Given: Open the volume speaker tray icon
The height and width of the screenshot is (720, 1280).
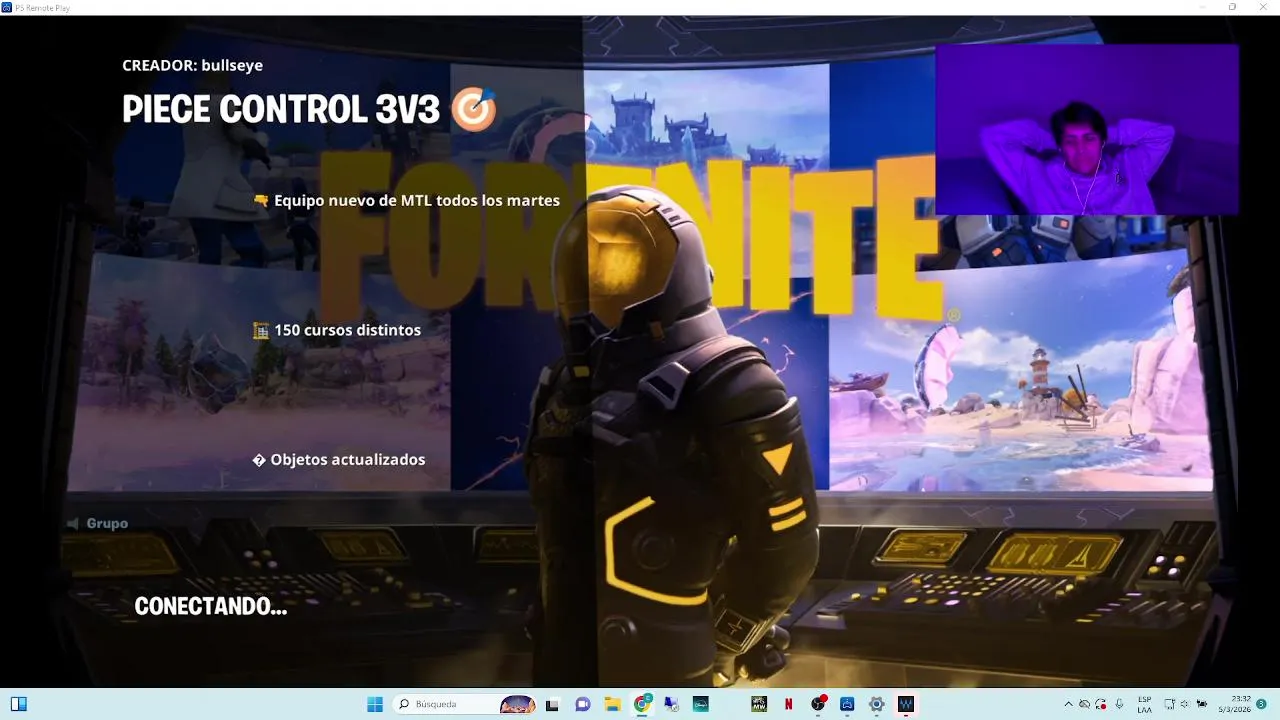Looking at the screenshot, I should click(1185, 704).
